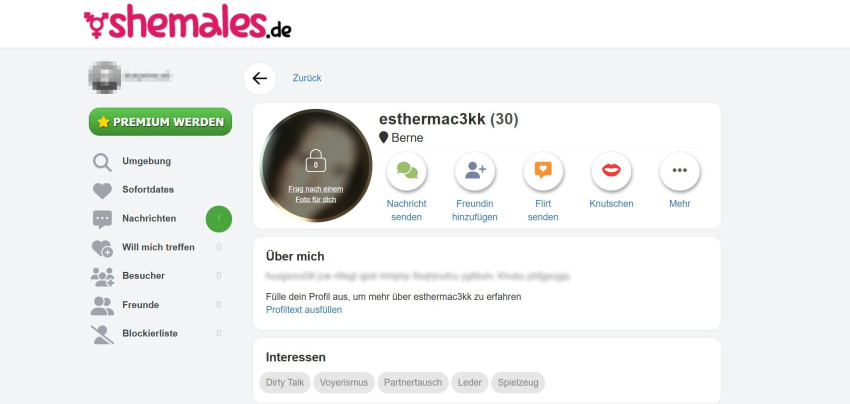850x404 pixels.
Task: Select Will mich treffen menu item
Action: click(158, 247)
